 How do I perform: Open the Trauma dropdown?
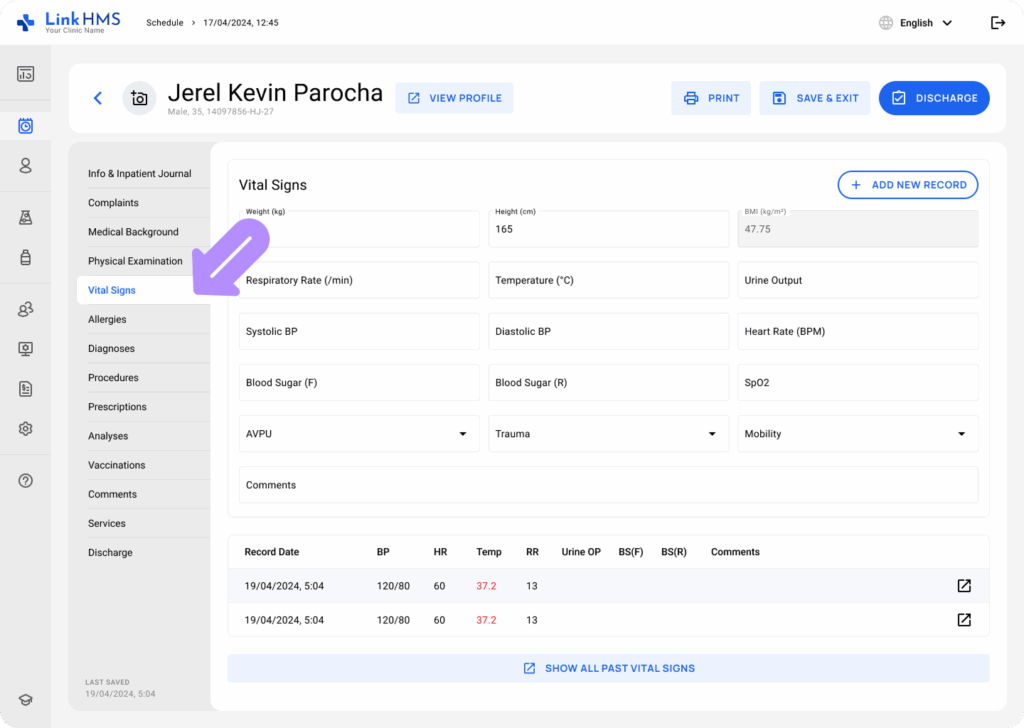(609, 434)
